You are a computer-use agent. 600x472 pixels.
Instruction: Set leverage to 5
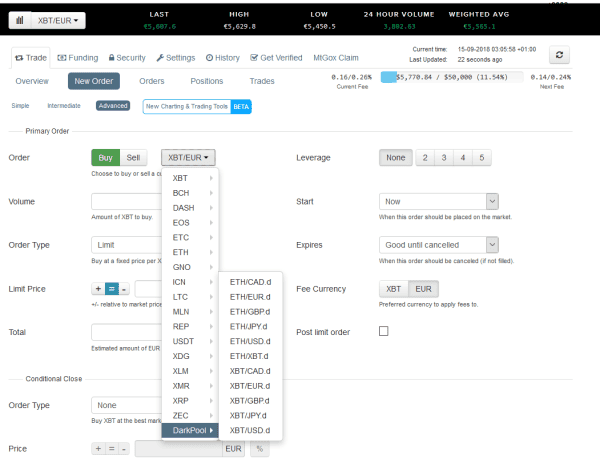pyautogui.click(x=482, y=158)
